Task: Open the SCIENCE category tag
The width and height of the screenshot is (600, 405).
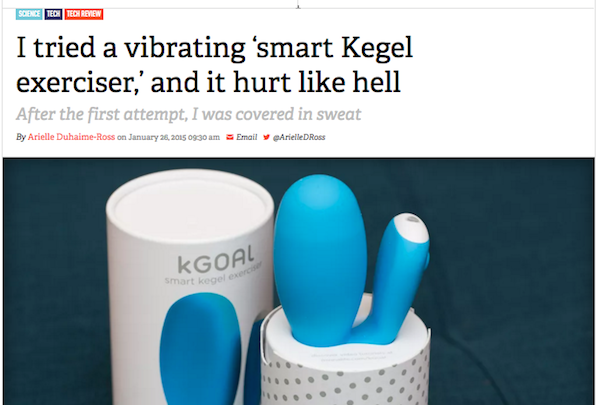Action: (x=29, y=14)
